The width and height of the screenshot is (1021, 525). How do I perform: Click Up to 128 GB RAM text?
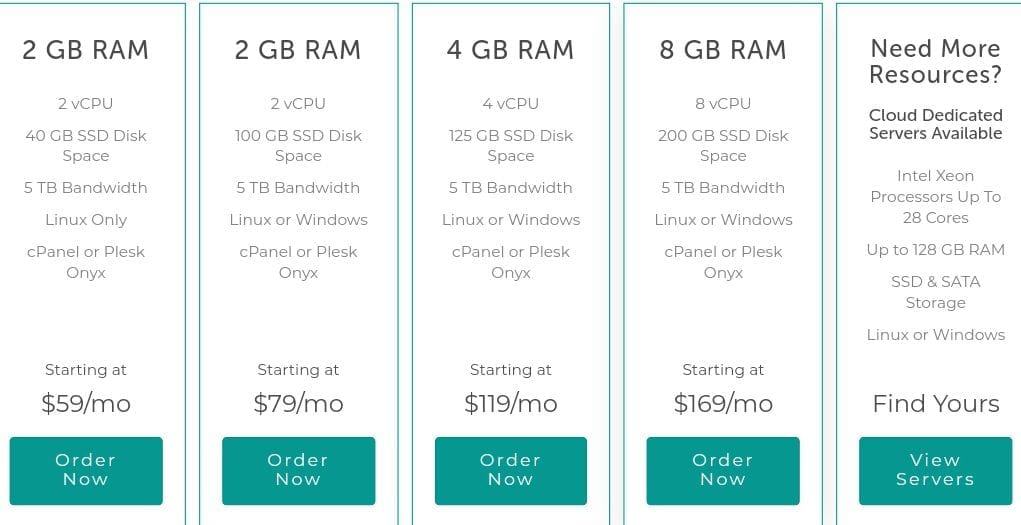pyautogui.click(x=936, y=250)
